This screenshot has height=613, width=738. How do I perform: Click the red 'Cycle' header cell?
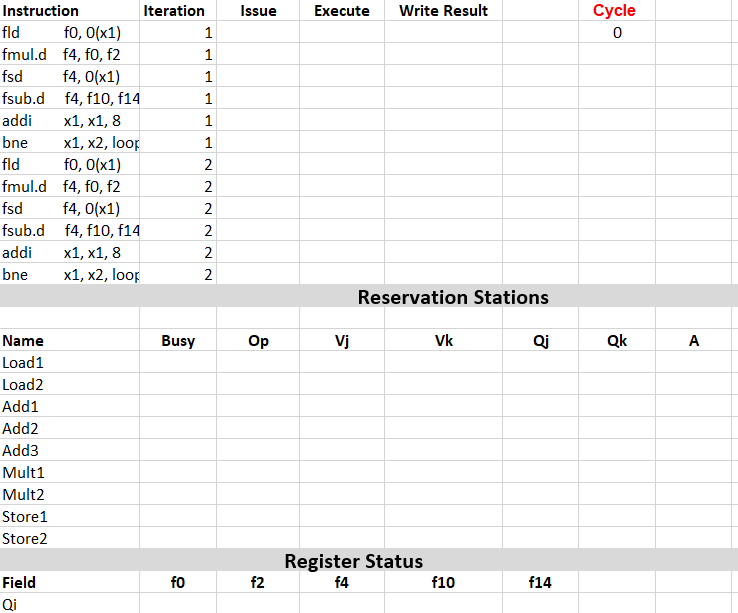(617, 10)
